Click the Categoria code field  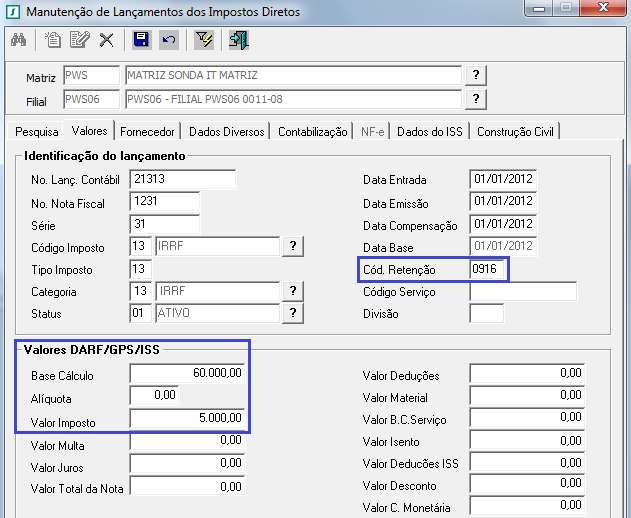tap(140, 291)
